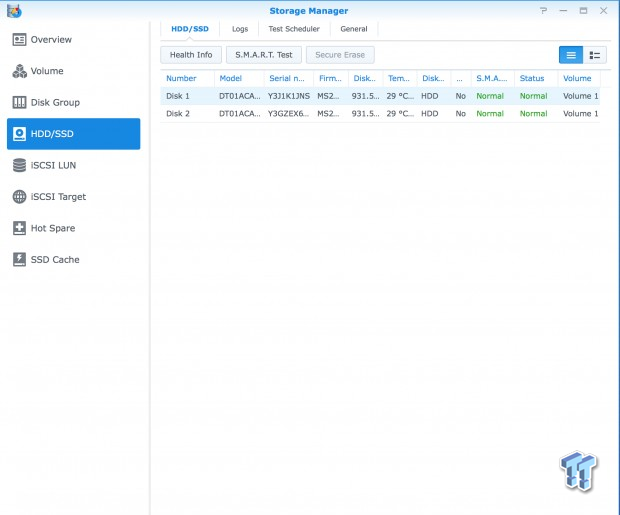This screenshot has height=515, width=620.
Task: Open the help question mark icon
Action: (544, 11)
